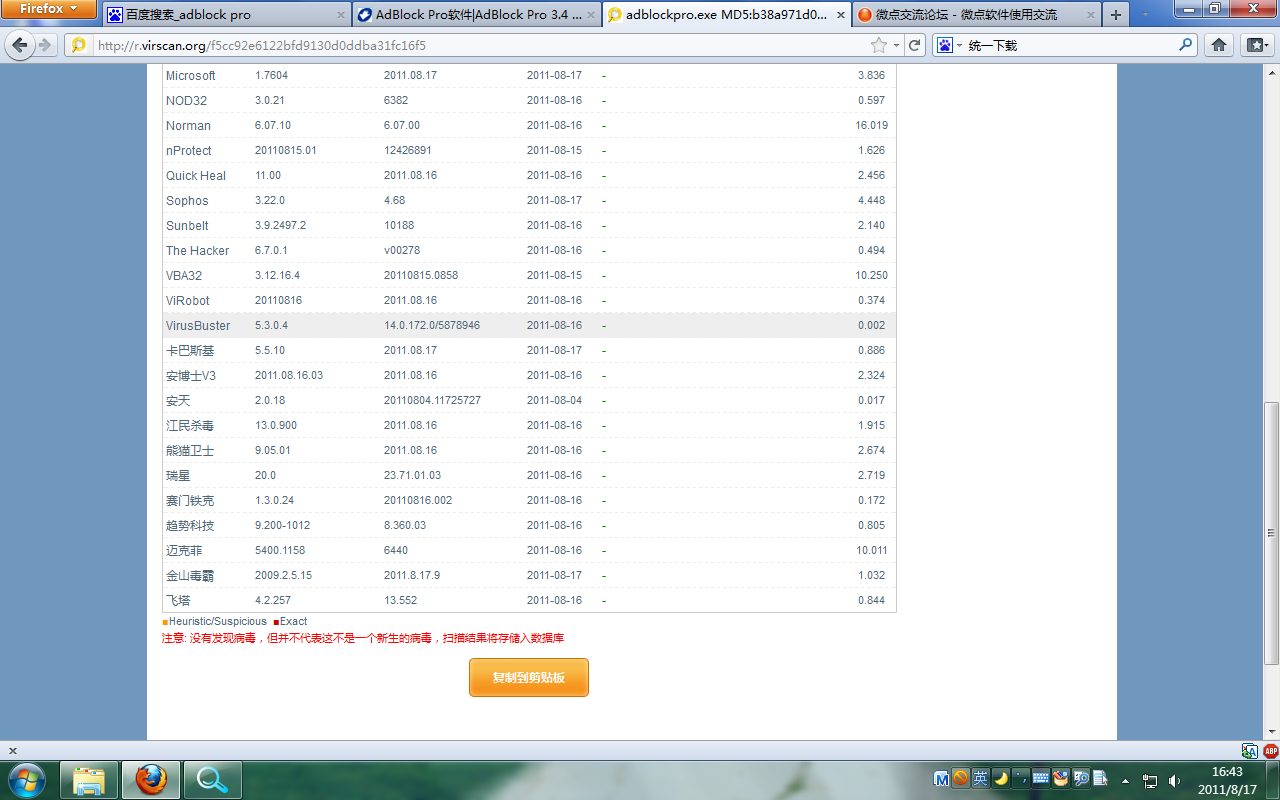
Task: Click the blue M tray icon
Action: 941,778
